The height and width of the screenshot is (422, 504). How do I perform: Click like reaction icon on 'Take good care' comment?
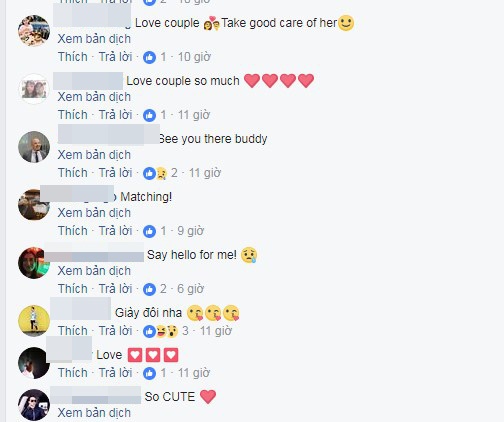[149, 57]
